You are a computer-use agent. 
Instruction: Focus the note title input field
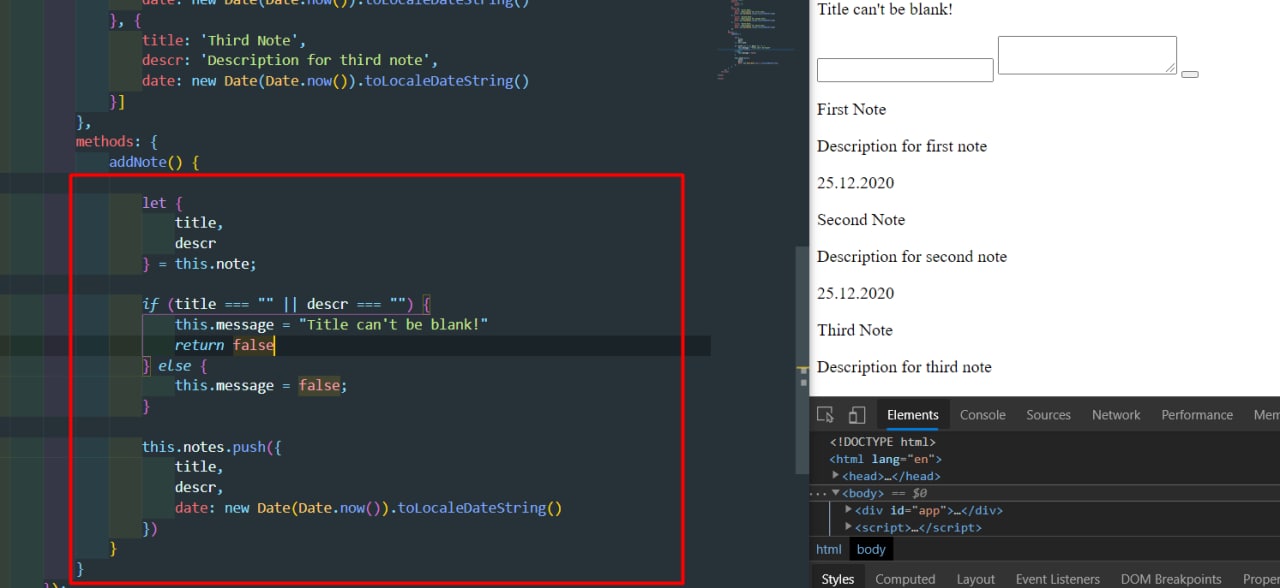pos(905,70)
